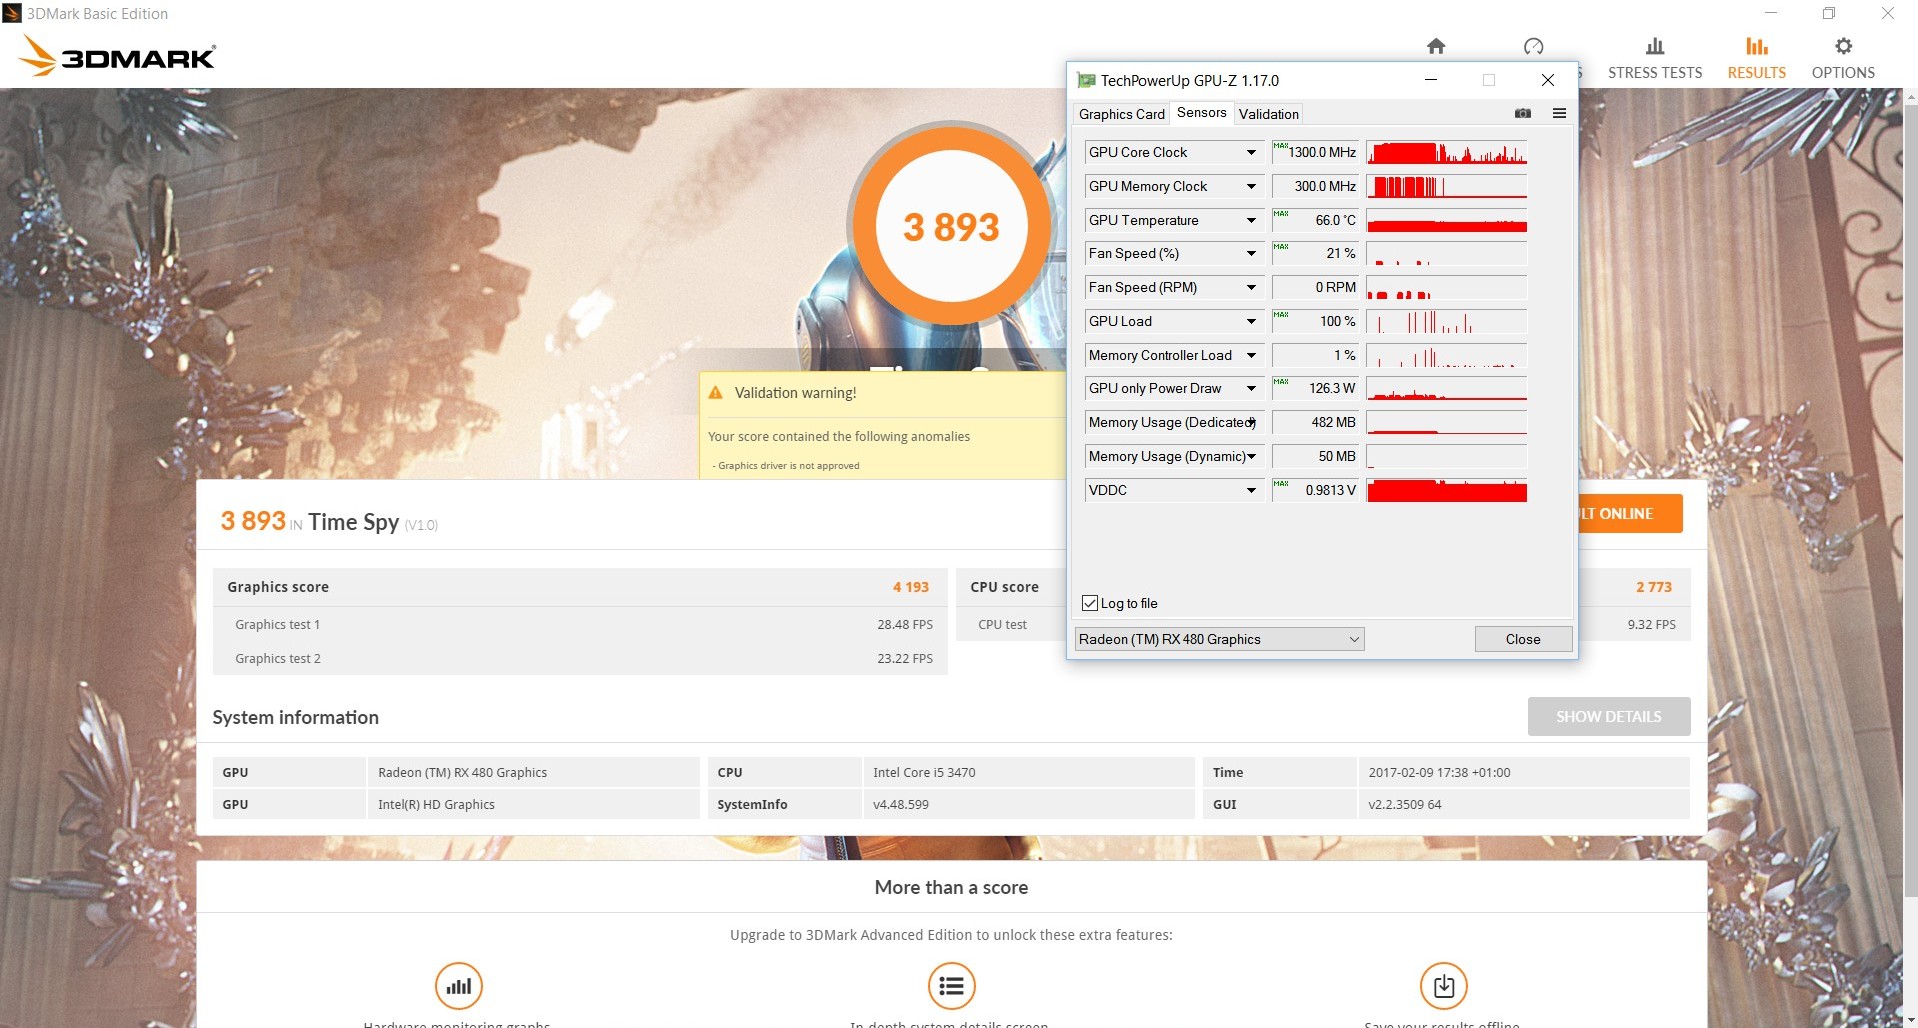
Task: Click the in-depth system details list icon
Action: tap(951, 986)
